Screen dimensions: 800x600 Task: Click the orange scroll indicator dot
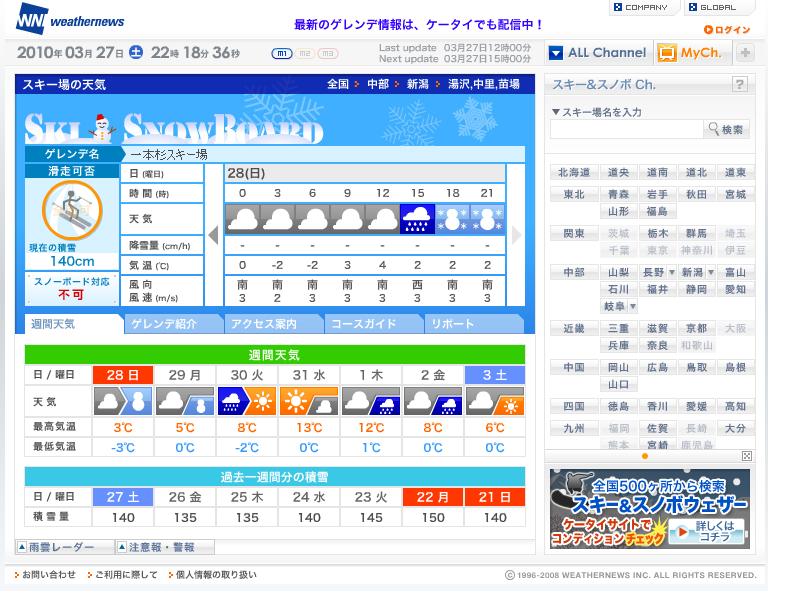tap(645, 456)
